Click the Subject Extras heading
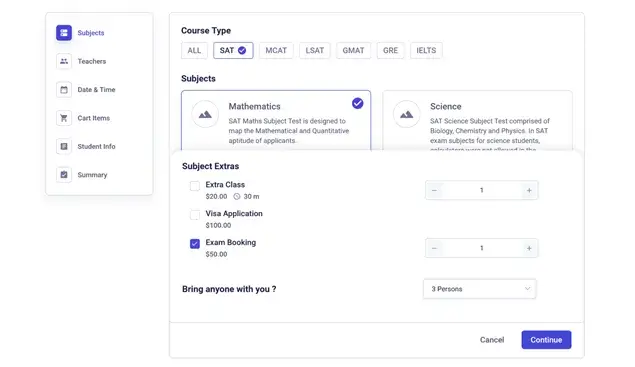The height and width of the screenshot is (367, 635). point(211,166)
